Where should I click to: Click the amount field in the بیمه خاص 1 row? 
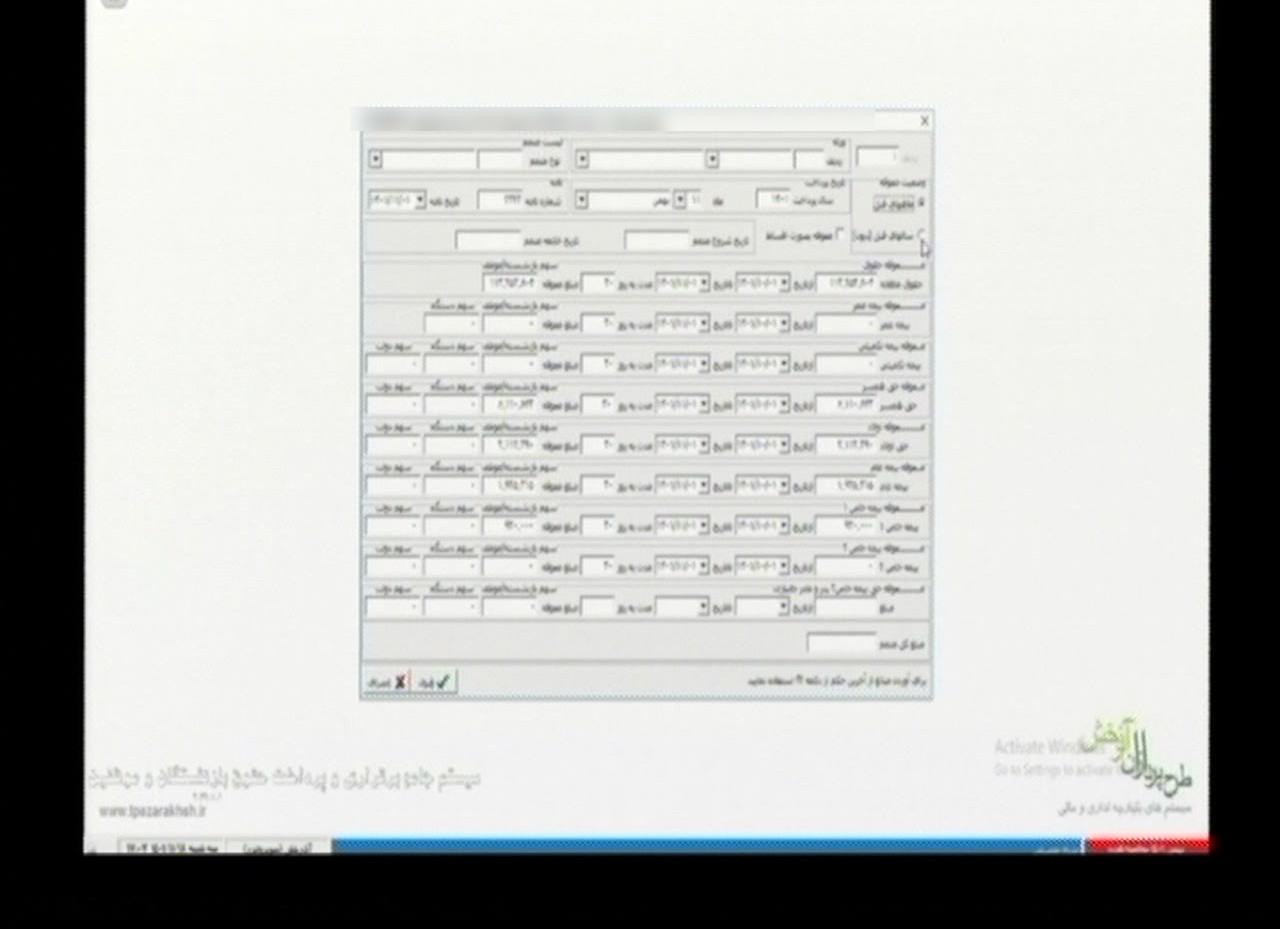[x=846, y=526]
